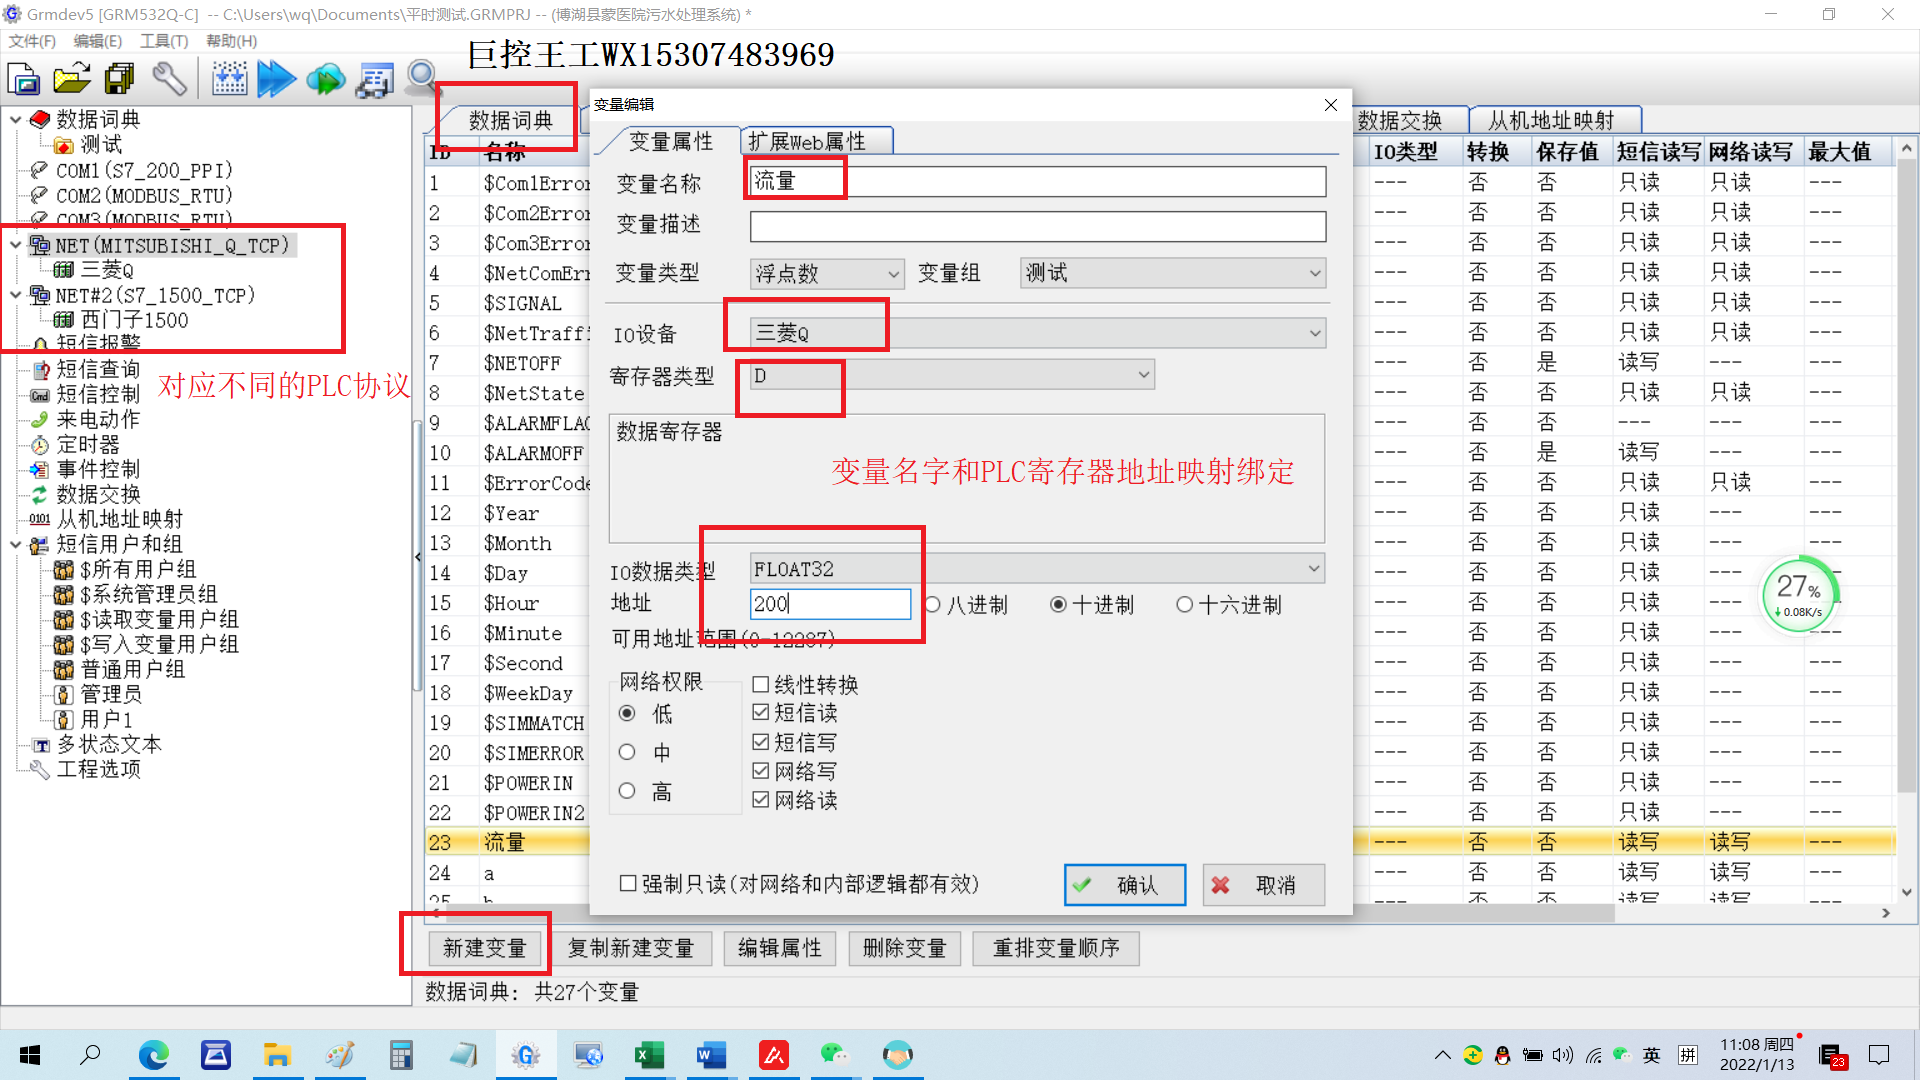Screen dimensions: 1920x1080
Task: Open the 变量类型 浮点数 dropdown
Action: [x=826, y=274]
